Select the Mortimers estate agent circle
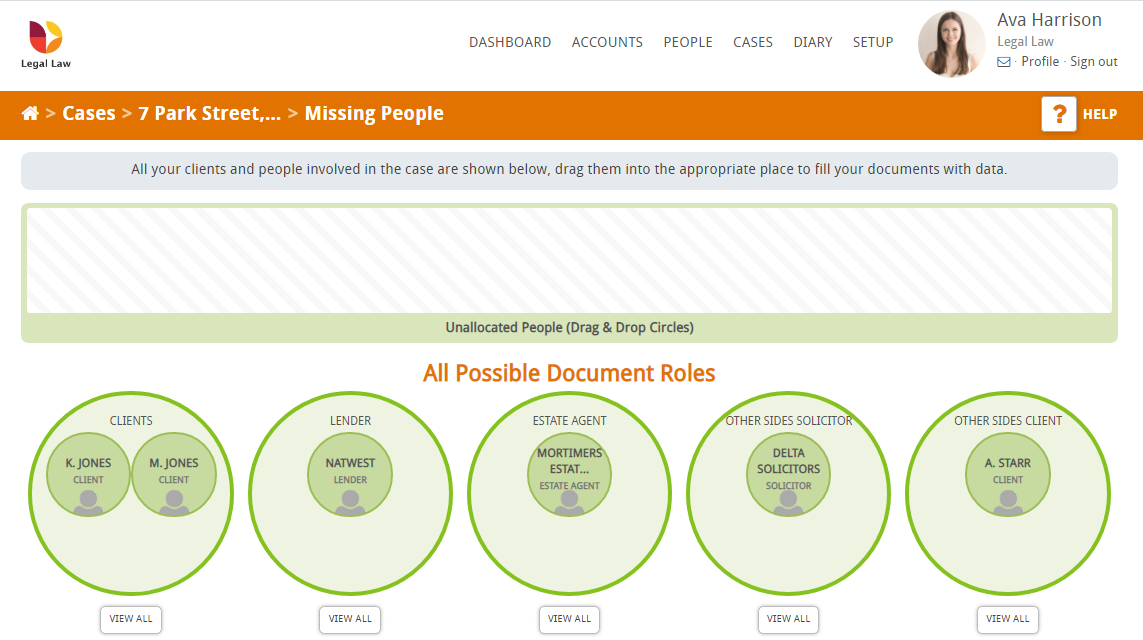Viewport: 1143px width, 640px height. [568, 474]
